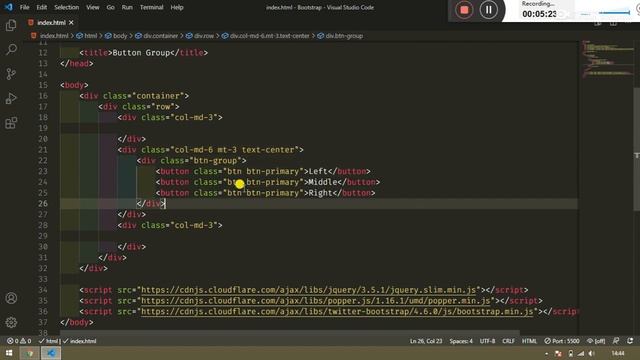Viewport: 640px width, 360px height.
Task: Open the Source Control view
Action: pos(11,74)
